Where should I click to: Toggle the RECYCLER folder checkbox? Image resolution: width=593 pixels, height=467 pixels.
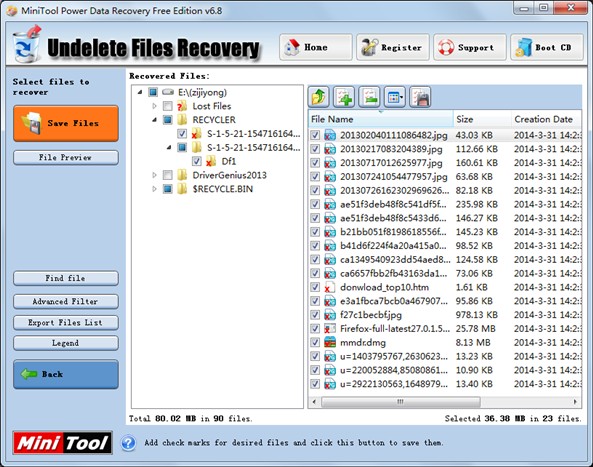click(168, 120)
